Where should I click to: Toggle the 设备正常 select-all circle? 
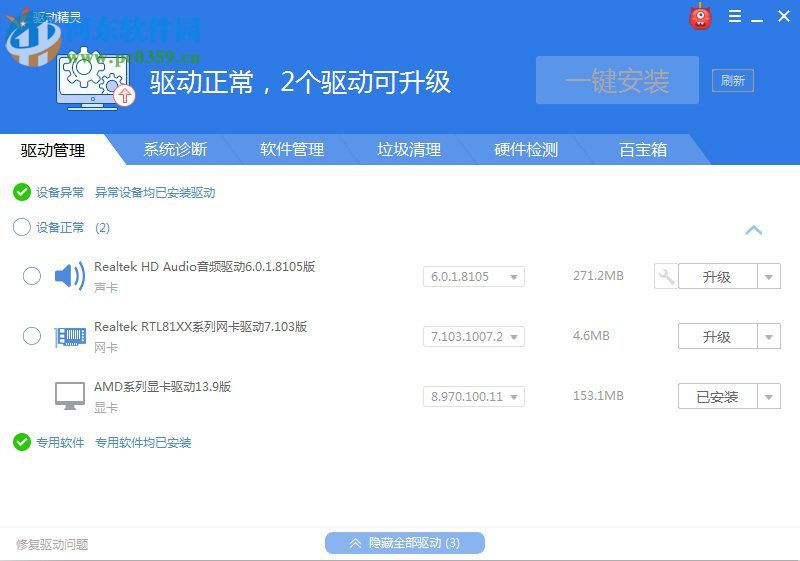pyautogui.click(x=22, y=227)
